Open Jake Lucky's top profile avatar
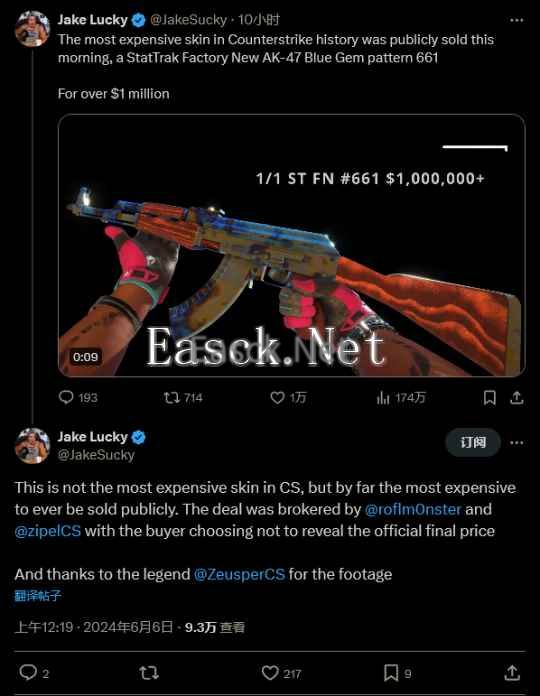 tap(32, 28)
